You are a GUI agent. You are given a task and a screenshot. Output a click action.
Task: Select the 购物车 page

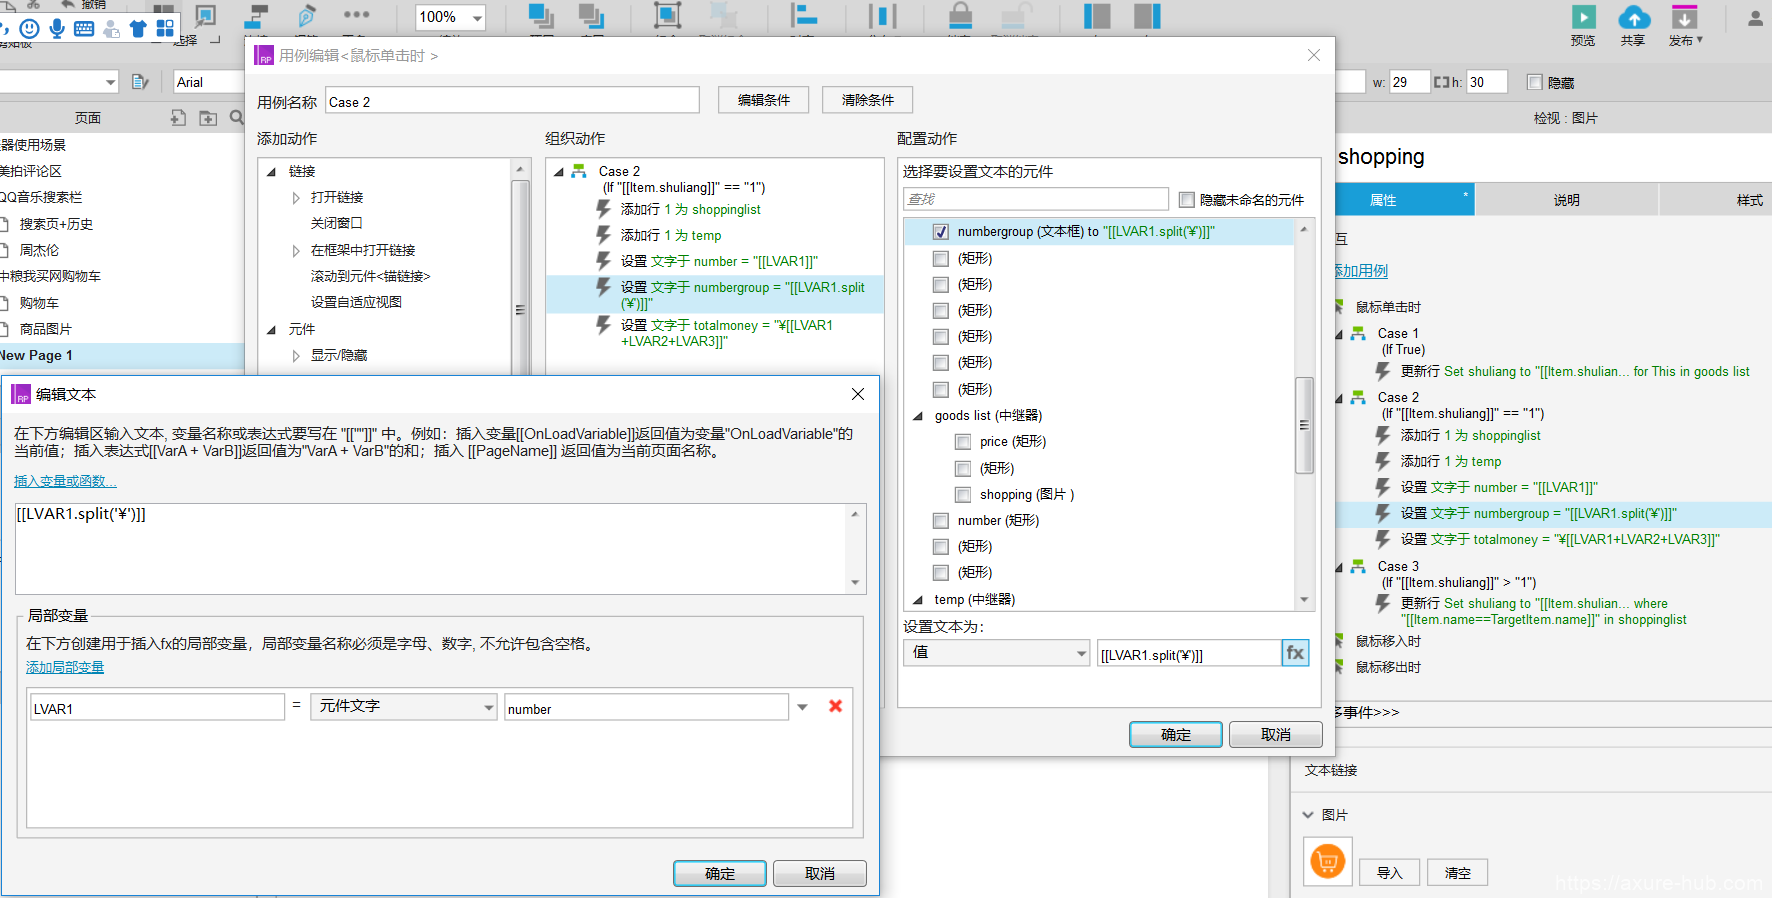tap(39, 303)
